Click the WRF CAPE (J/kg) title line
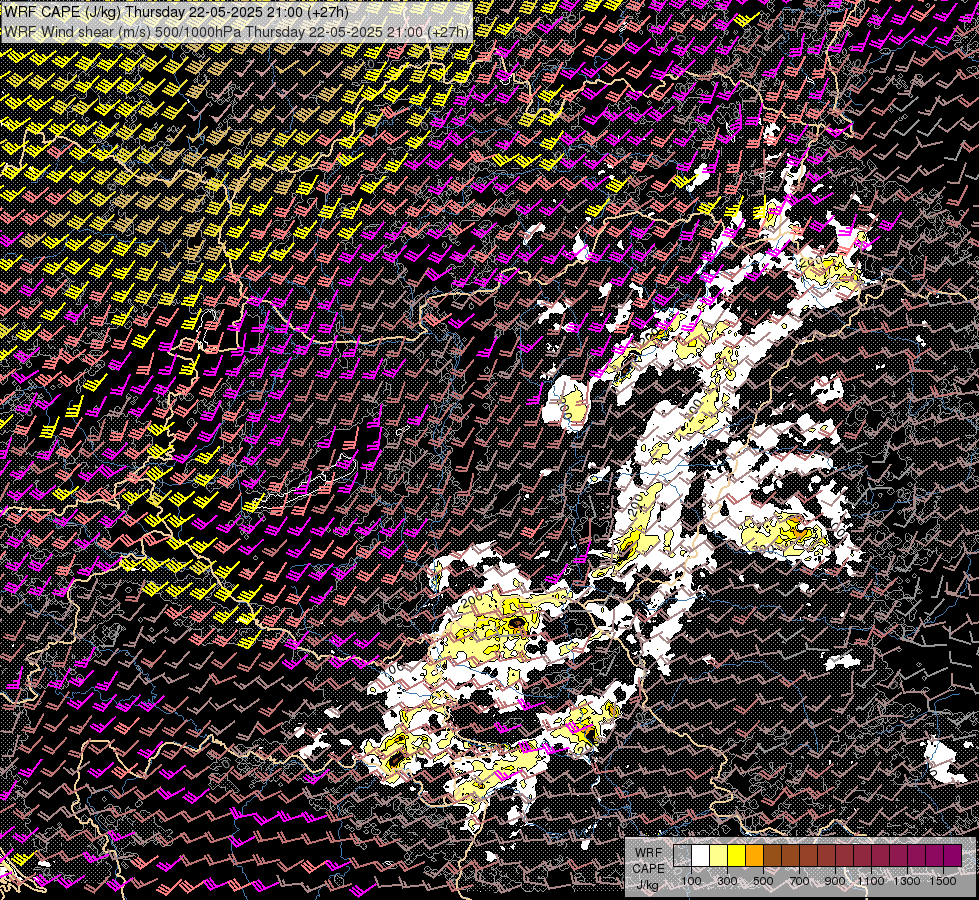This screenshot has width=979, height=900. tap(176, 12)
